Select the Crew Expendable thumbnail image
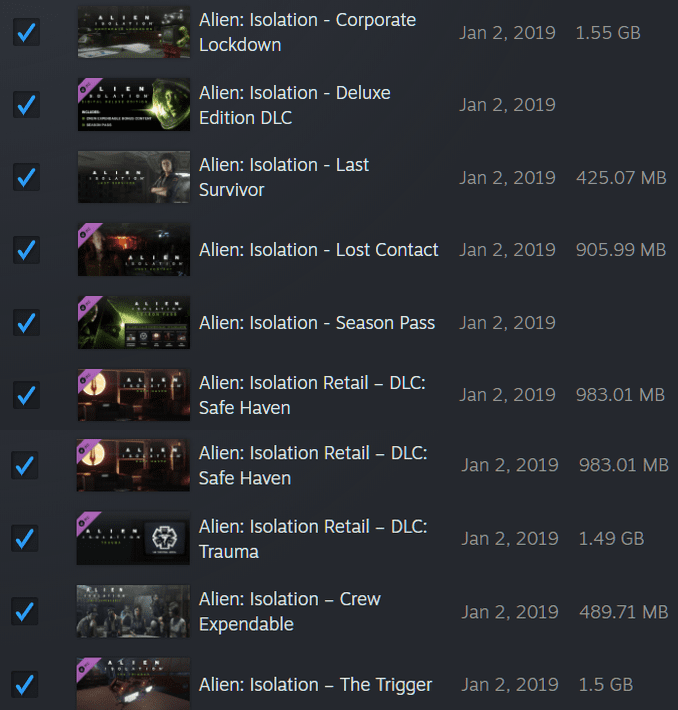678x710 pixels. pyautogui.click(x=133, y=611)
